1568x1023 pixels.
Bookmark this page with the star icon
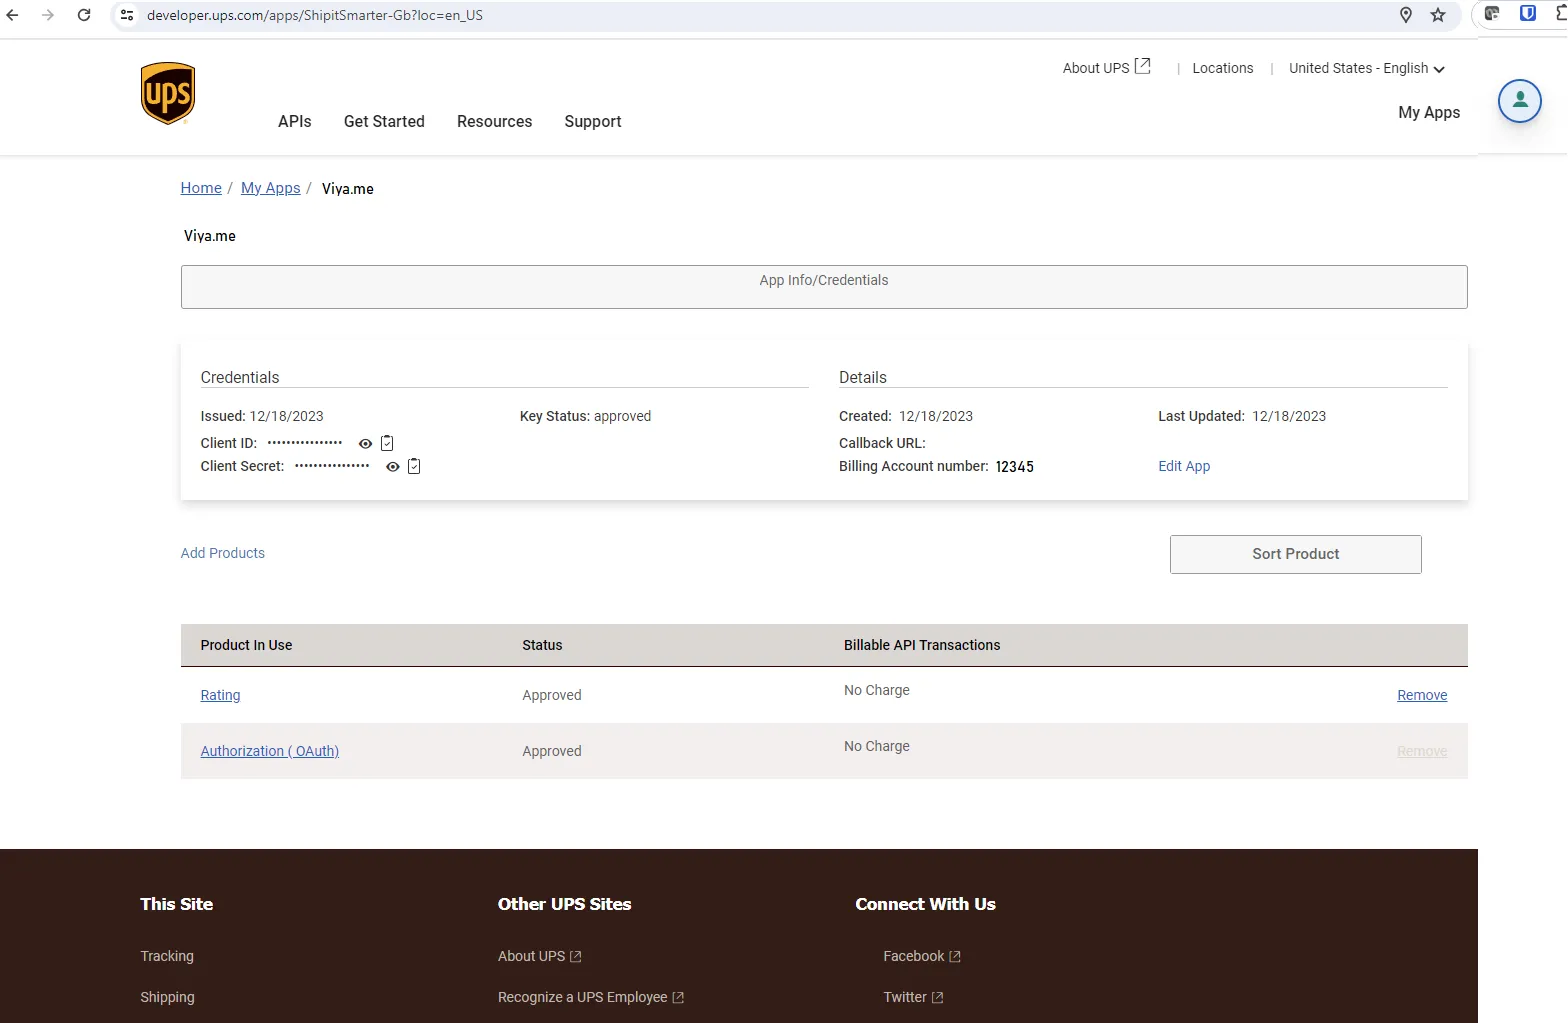[1438, 15]
